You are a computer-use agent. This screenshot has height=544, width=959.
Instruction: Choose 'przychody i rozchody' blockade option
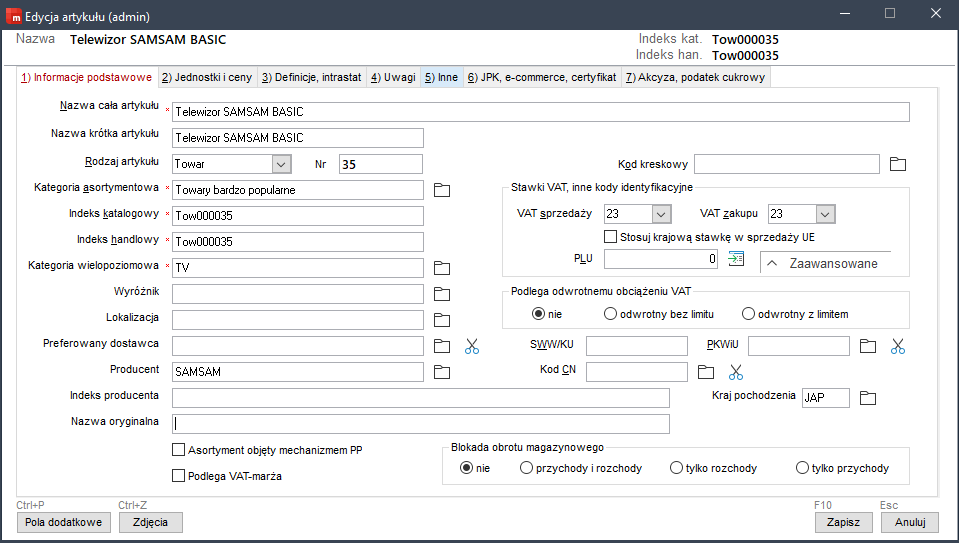point(526,468)
